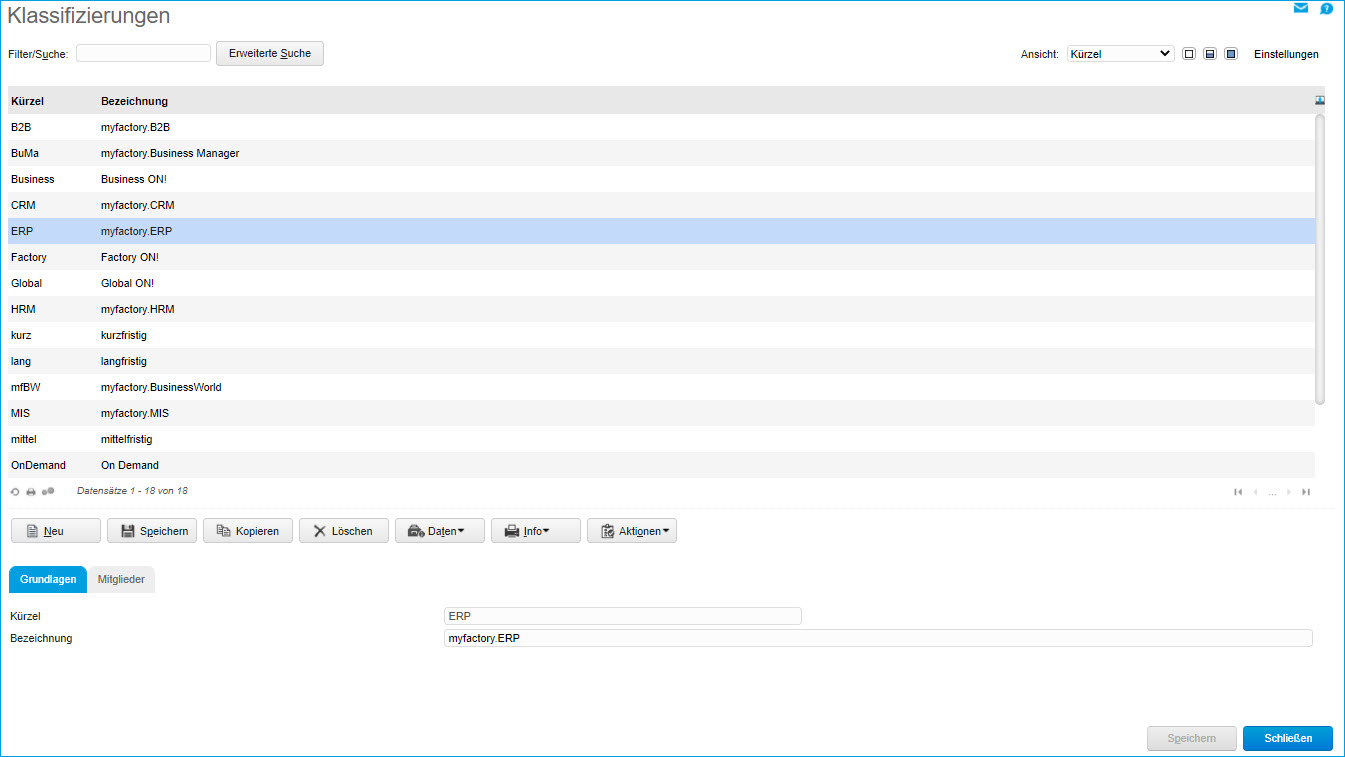Click the myfactory.CRM description cell

[138, 205]
